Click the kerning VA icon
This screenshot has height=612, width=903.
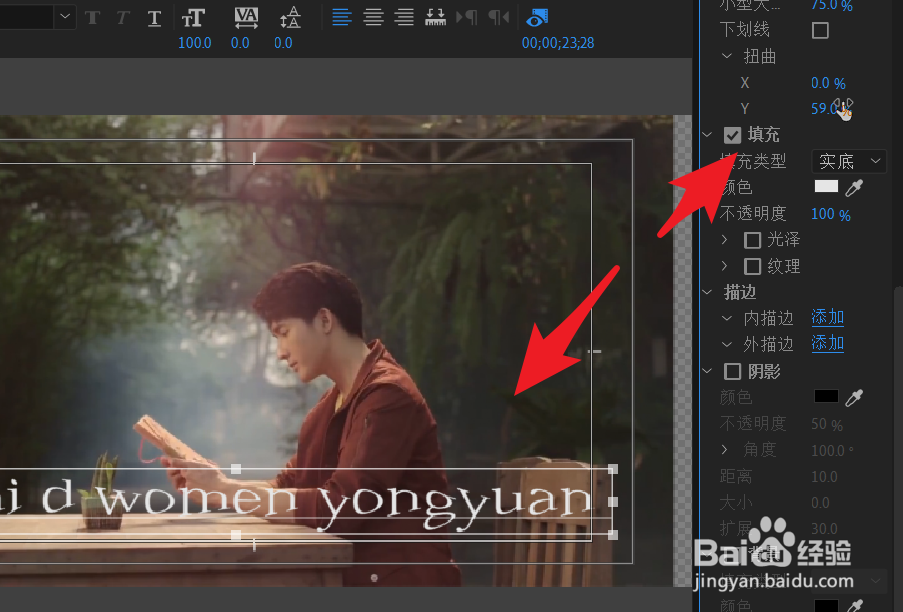pos(246,18)
